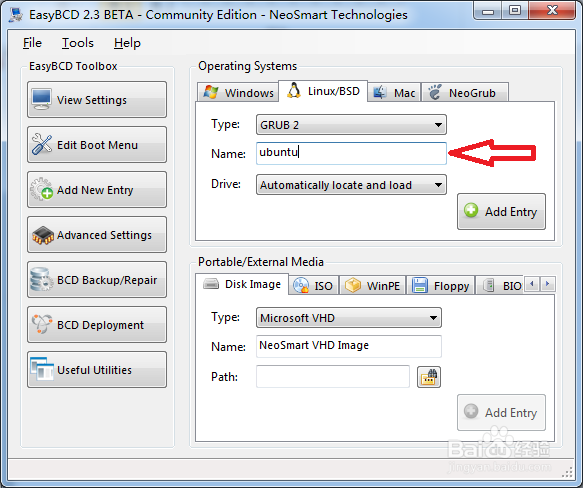Click the drive icon on the Disk Image tab
The height and width of the screenshot is (488, 583).
[x=211, y=284]
